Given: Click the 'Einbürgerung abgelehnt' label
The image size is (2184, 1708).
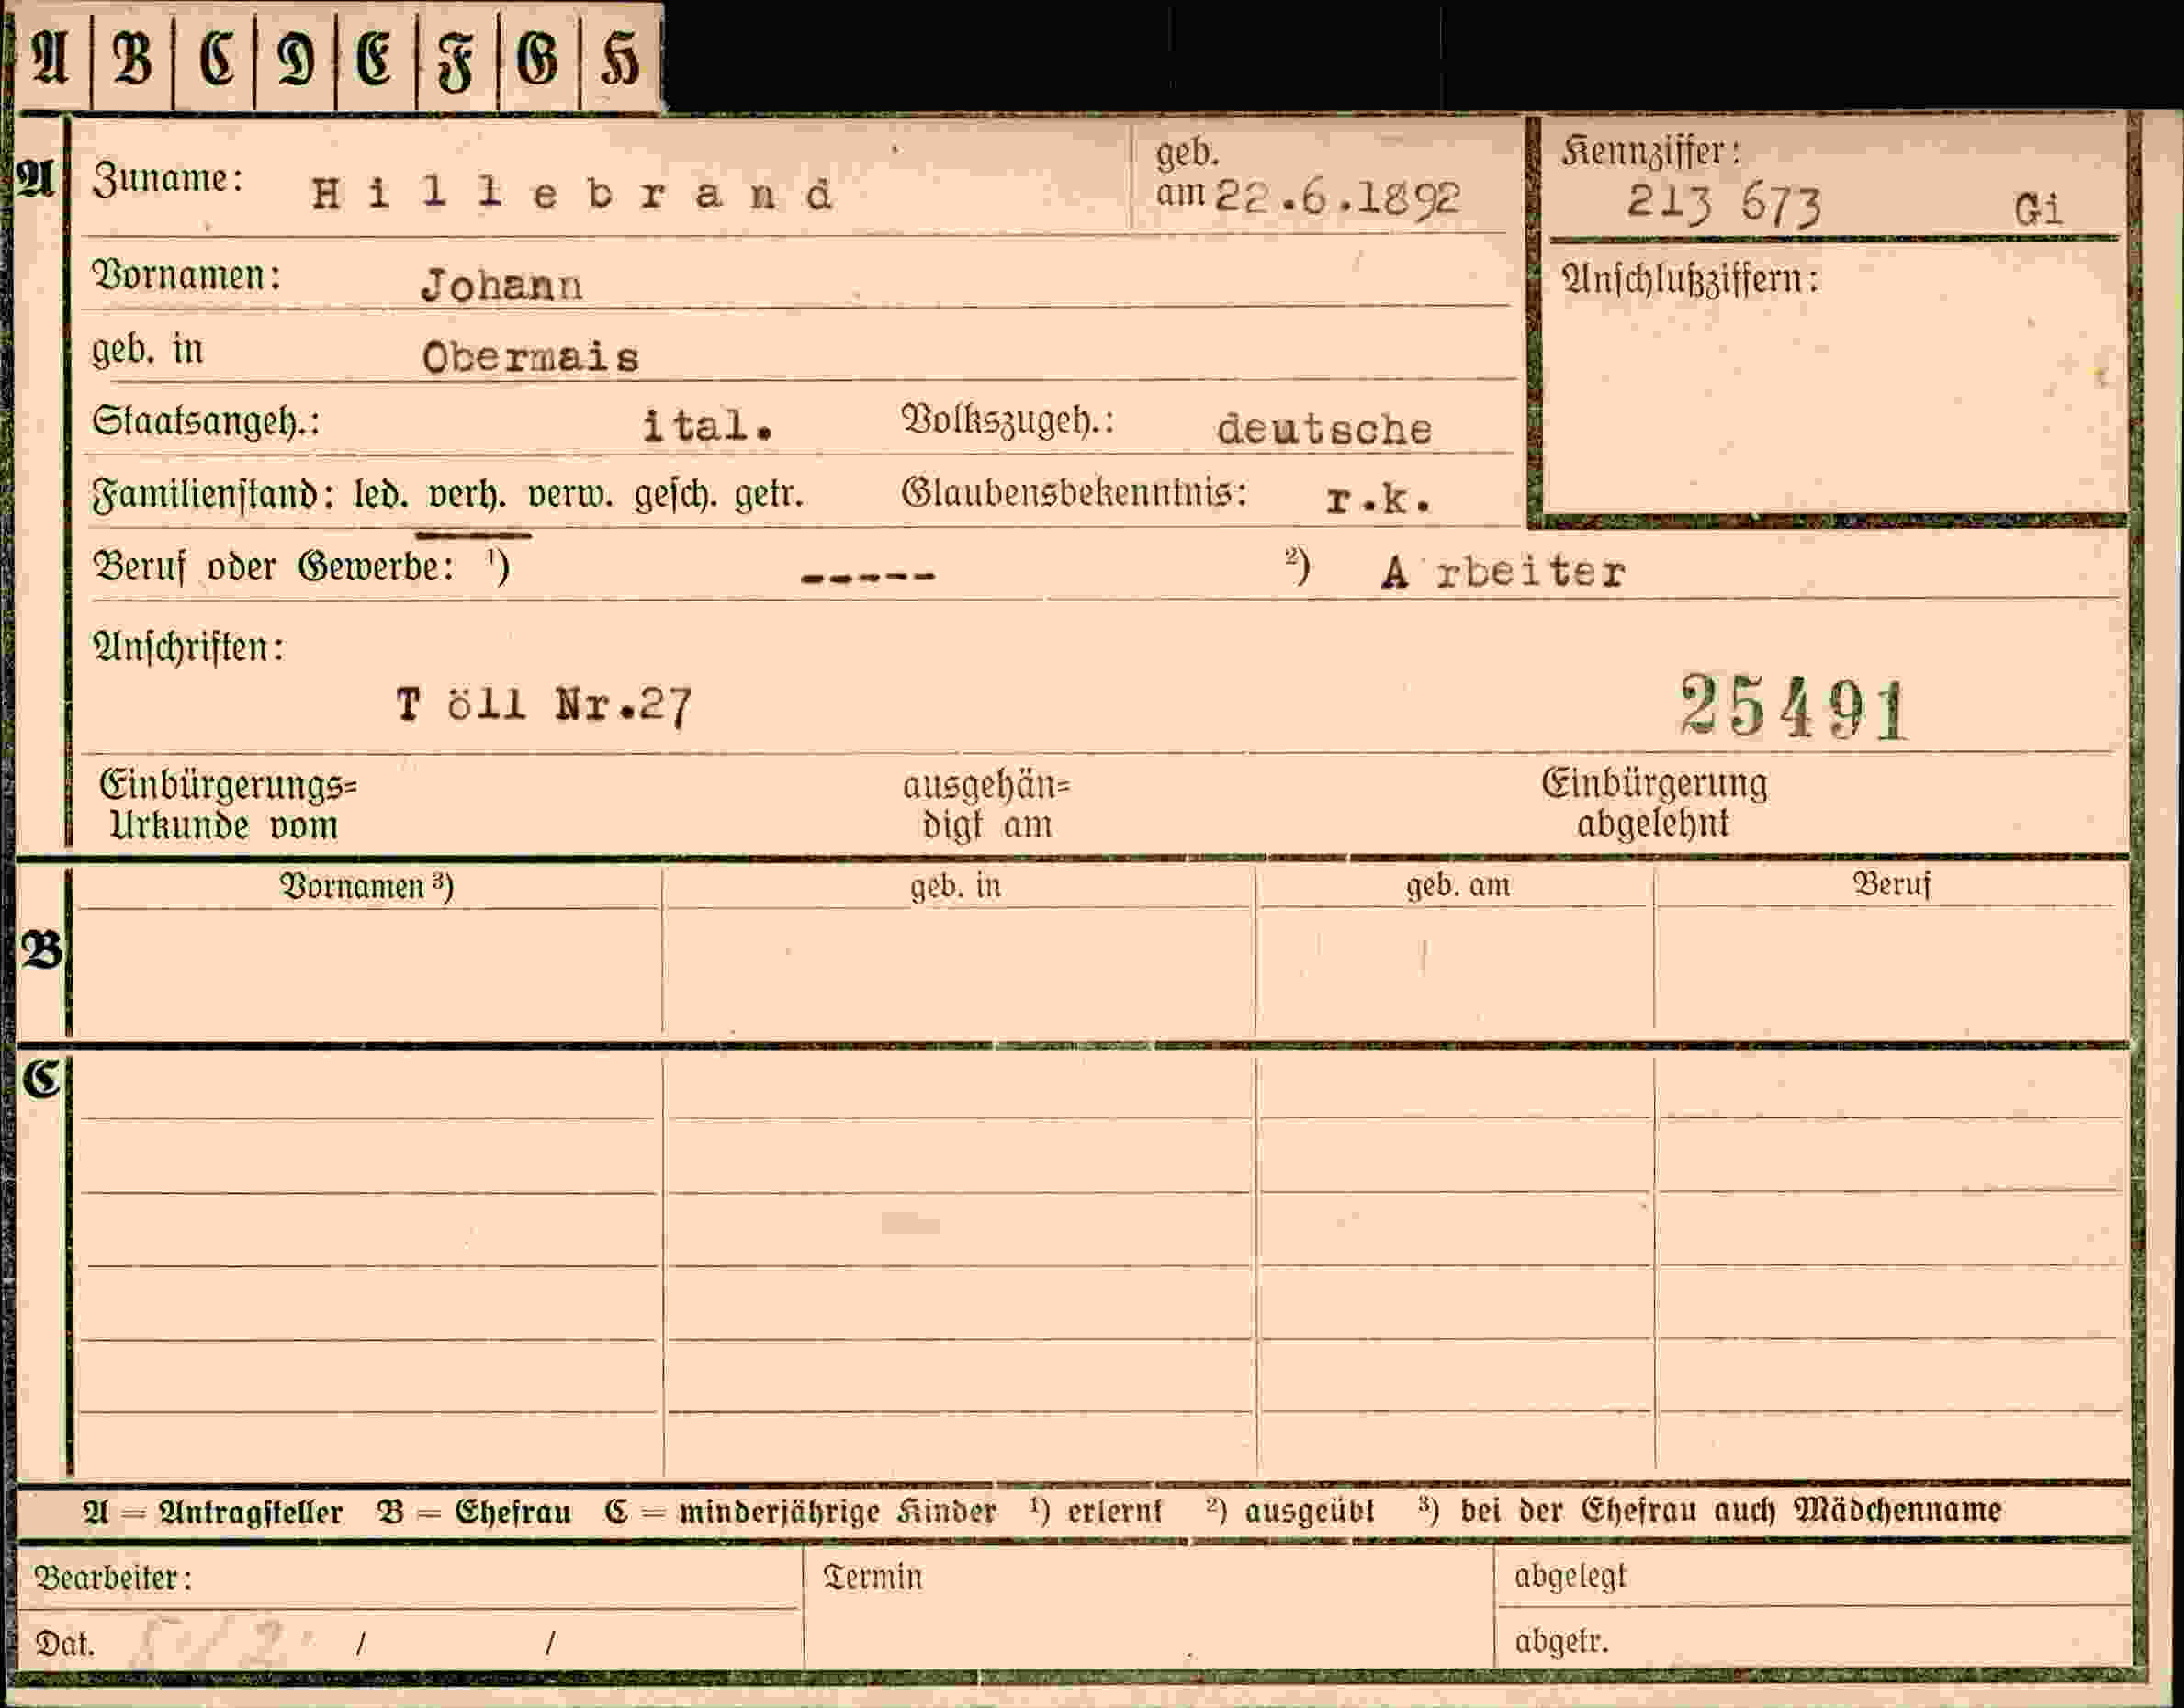Looking at the screenshot, I should coord(1654,803).
